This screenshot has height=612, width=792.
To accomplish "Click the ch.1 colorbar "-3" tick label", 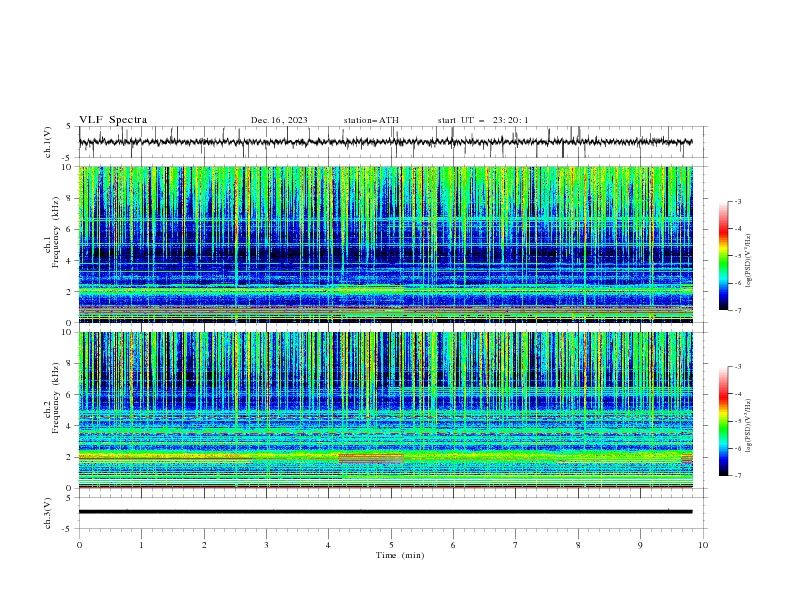I will (738, 201).
